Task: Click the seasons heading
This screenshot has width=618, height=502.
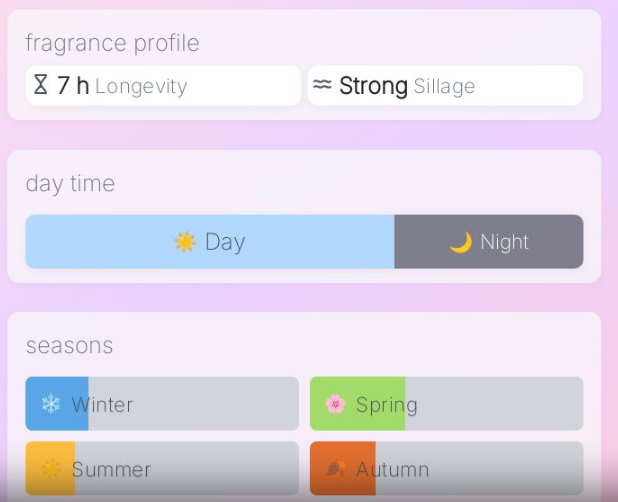Action: [69, 345]
